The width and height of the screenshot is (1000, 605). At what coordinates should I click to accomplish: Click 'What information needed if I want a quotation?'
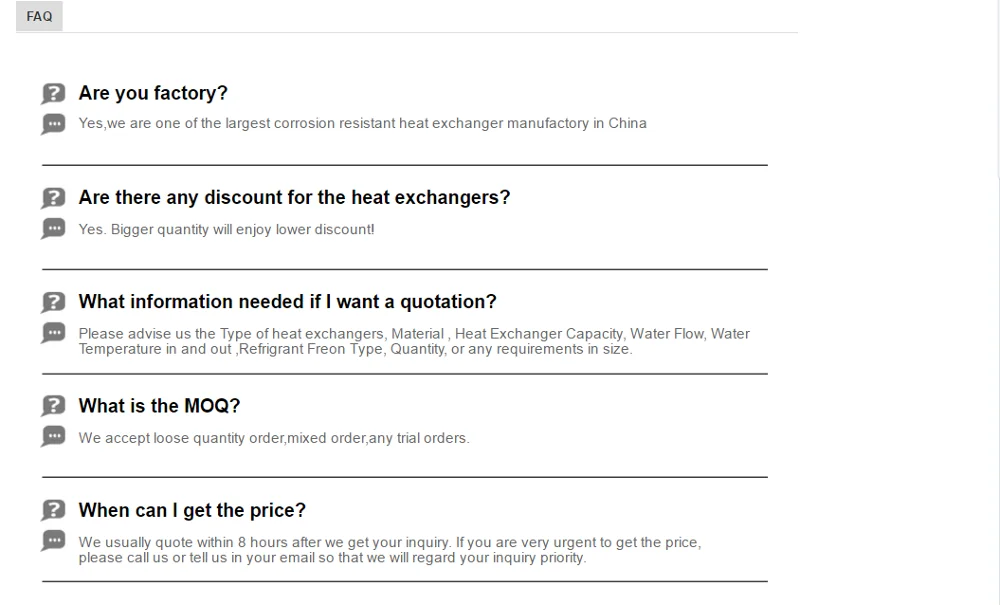287,301
